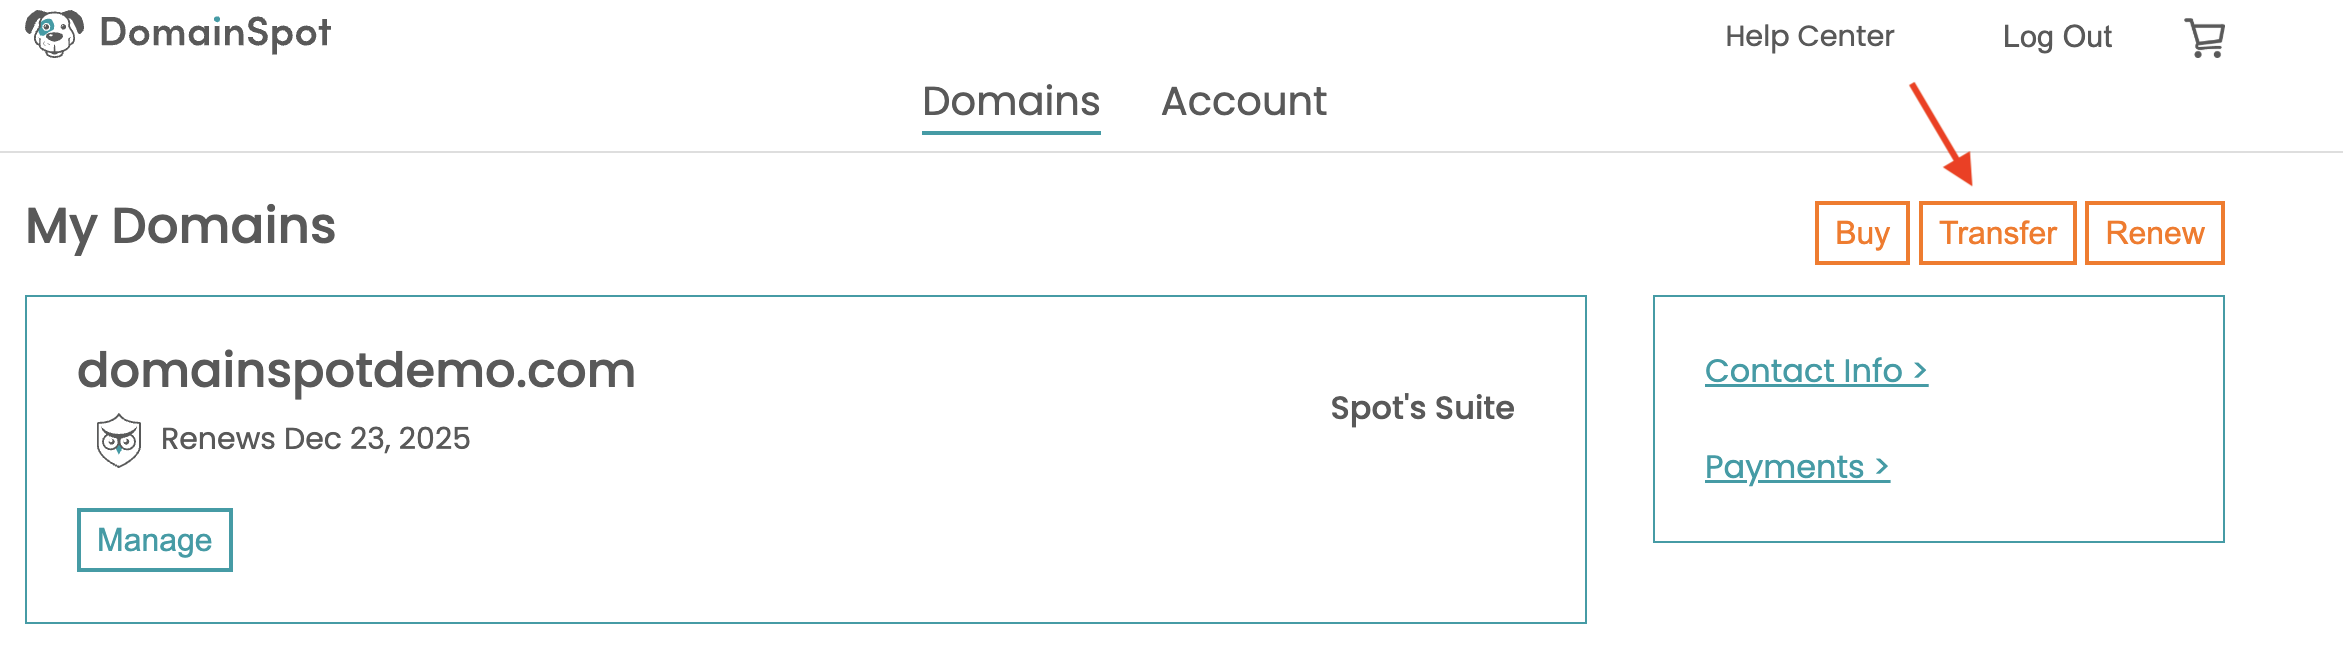Click the Renews Dec 23, 2025 text
The width and height of the screenshot is (2343, 645).
coord(315,439)
